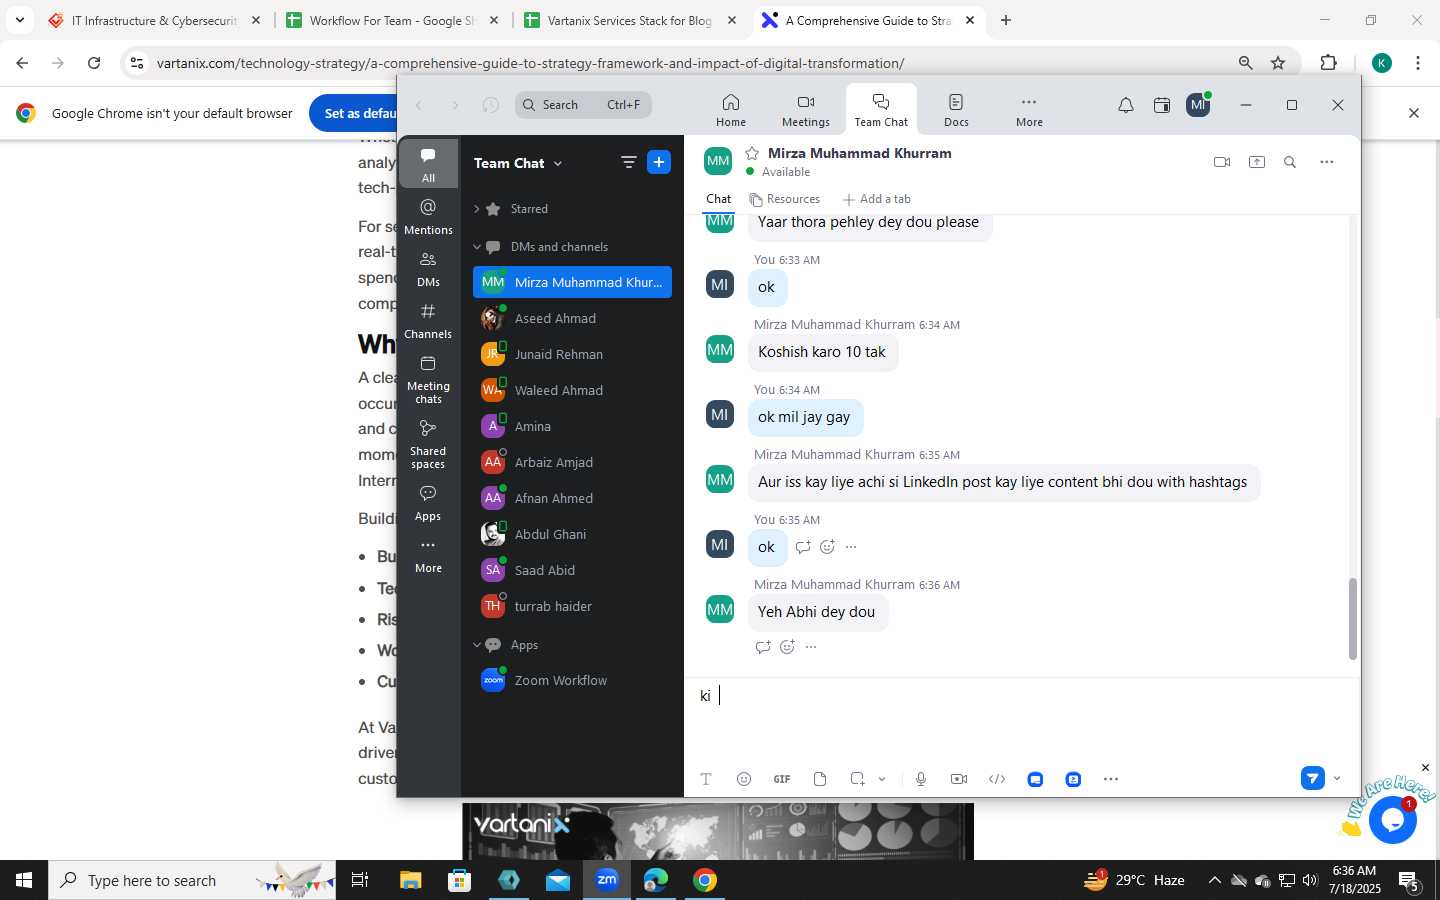Open Chrome extensions puzzle icon
The image size is (1440, 900).
tap(1328, 63)
